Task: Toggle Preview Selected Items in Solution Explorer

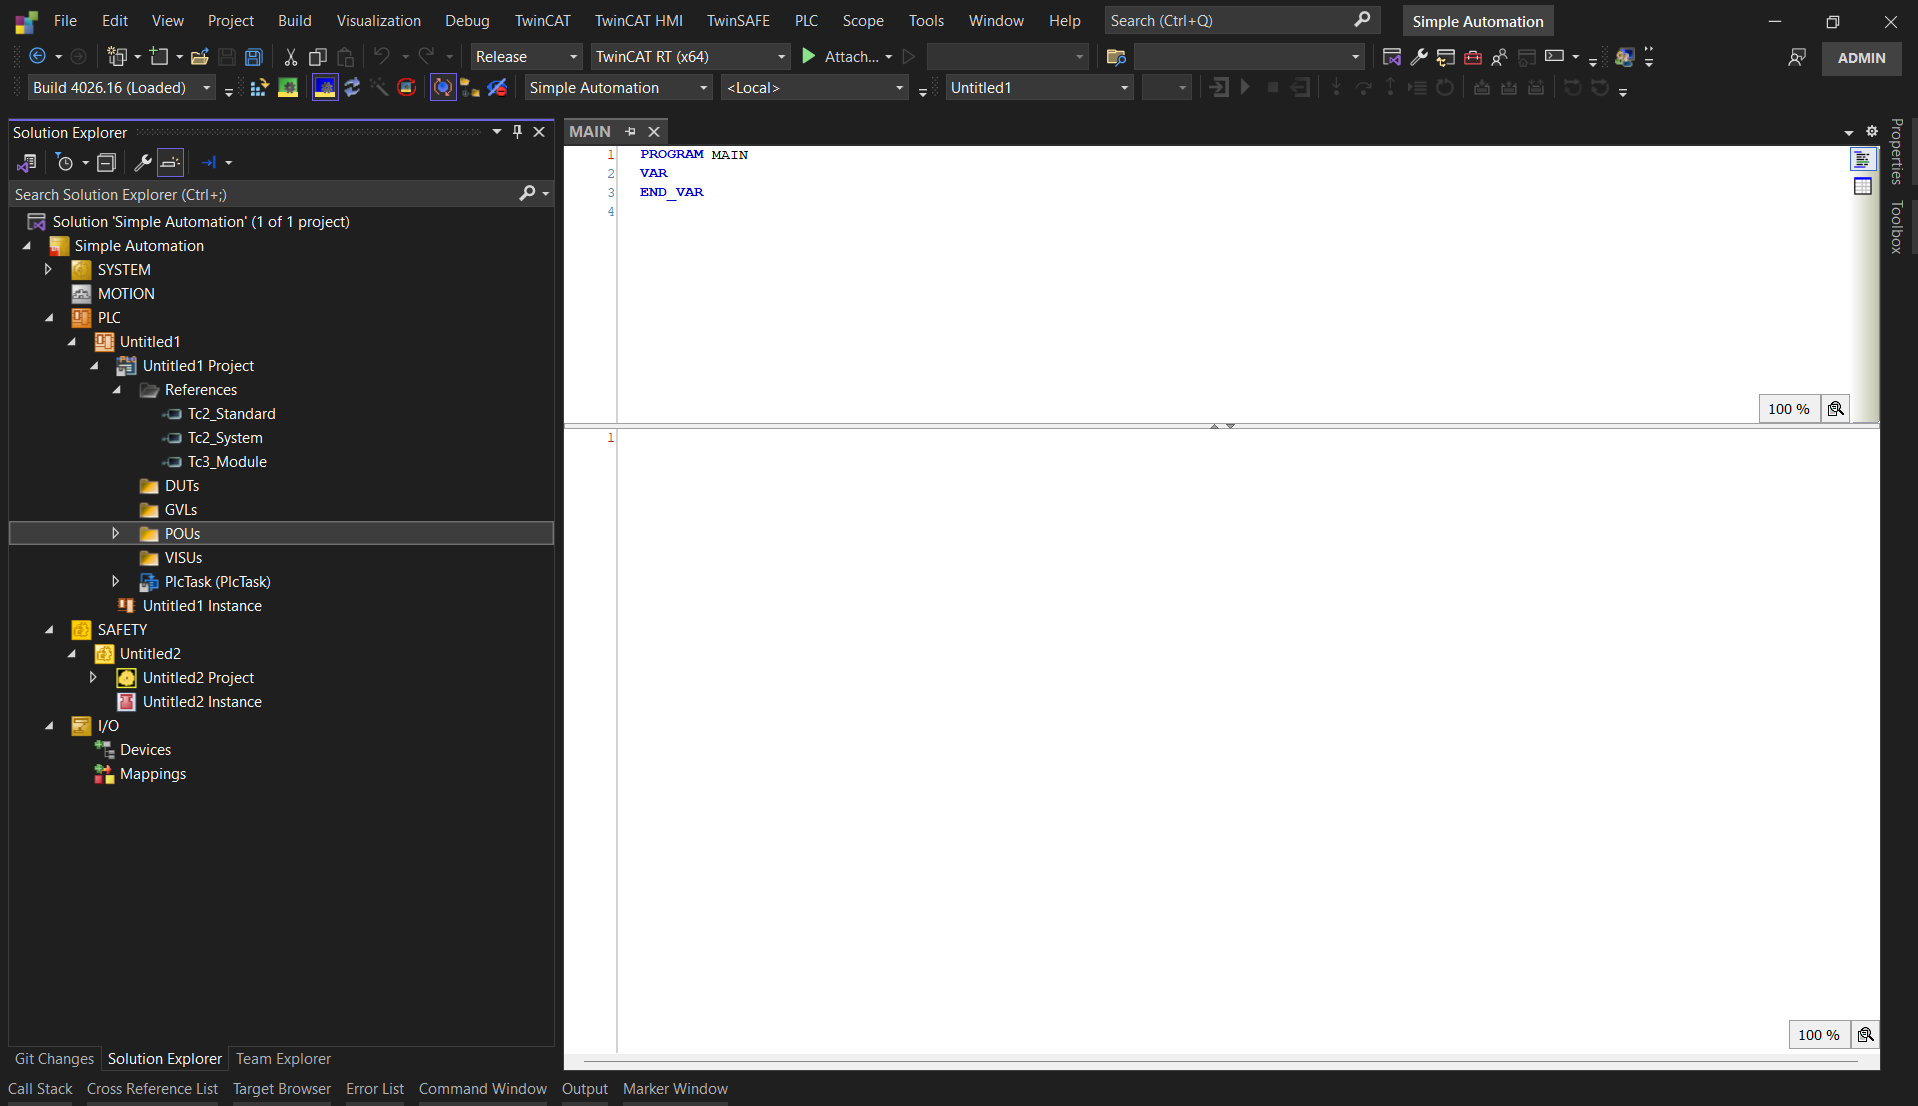Action: click(171, 163)
